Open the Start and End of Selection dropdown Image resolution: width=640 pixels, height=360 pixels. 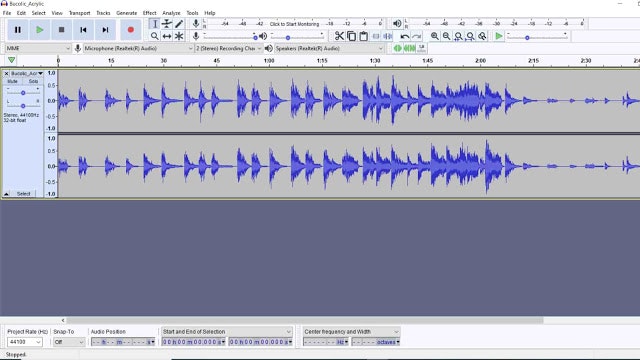[227, 332]
